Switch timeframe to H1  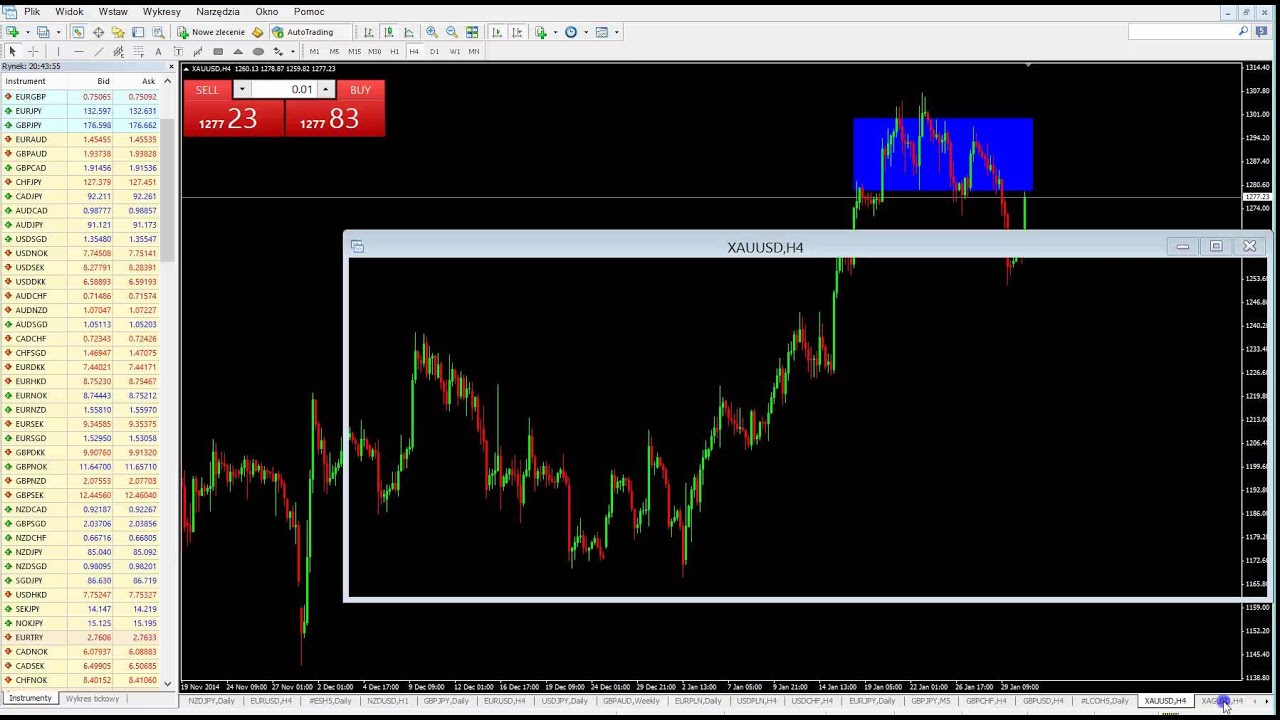394,51
